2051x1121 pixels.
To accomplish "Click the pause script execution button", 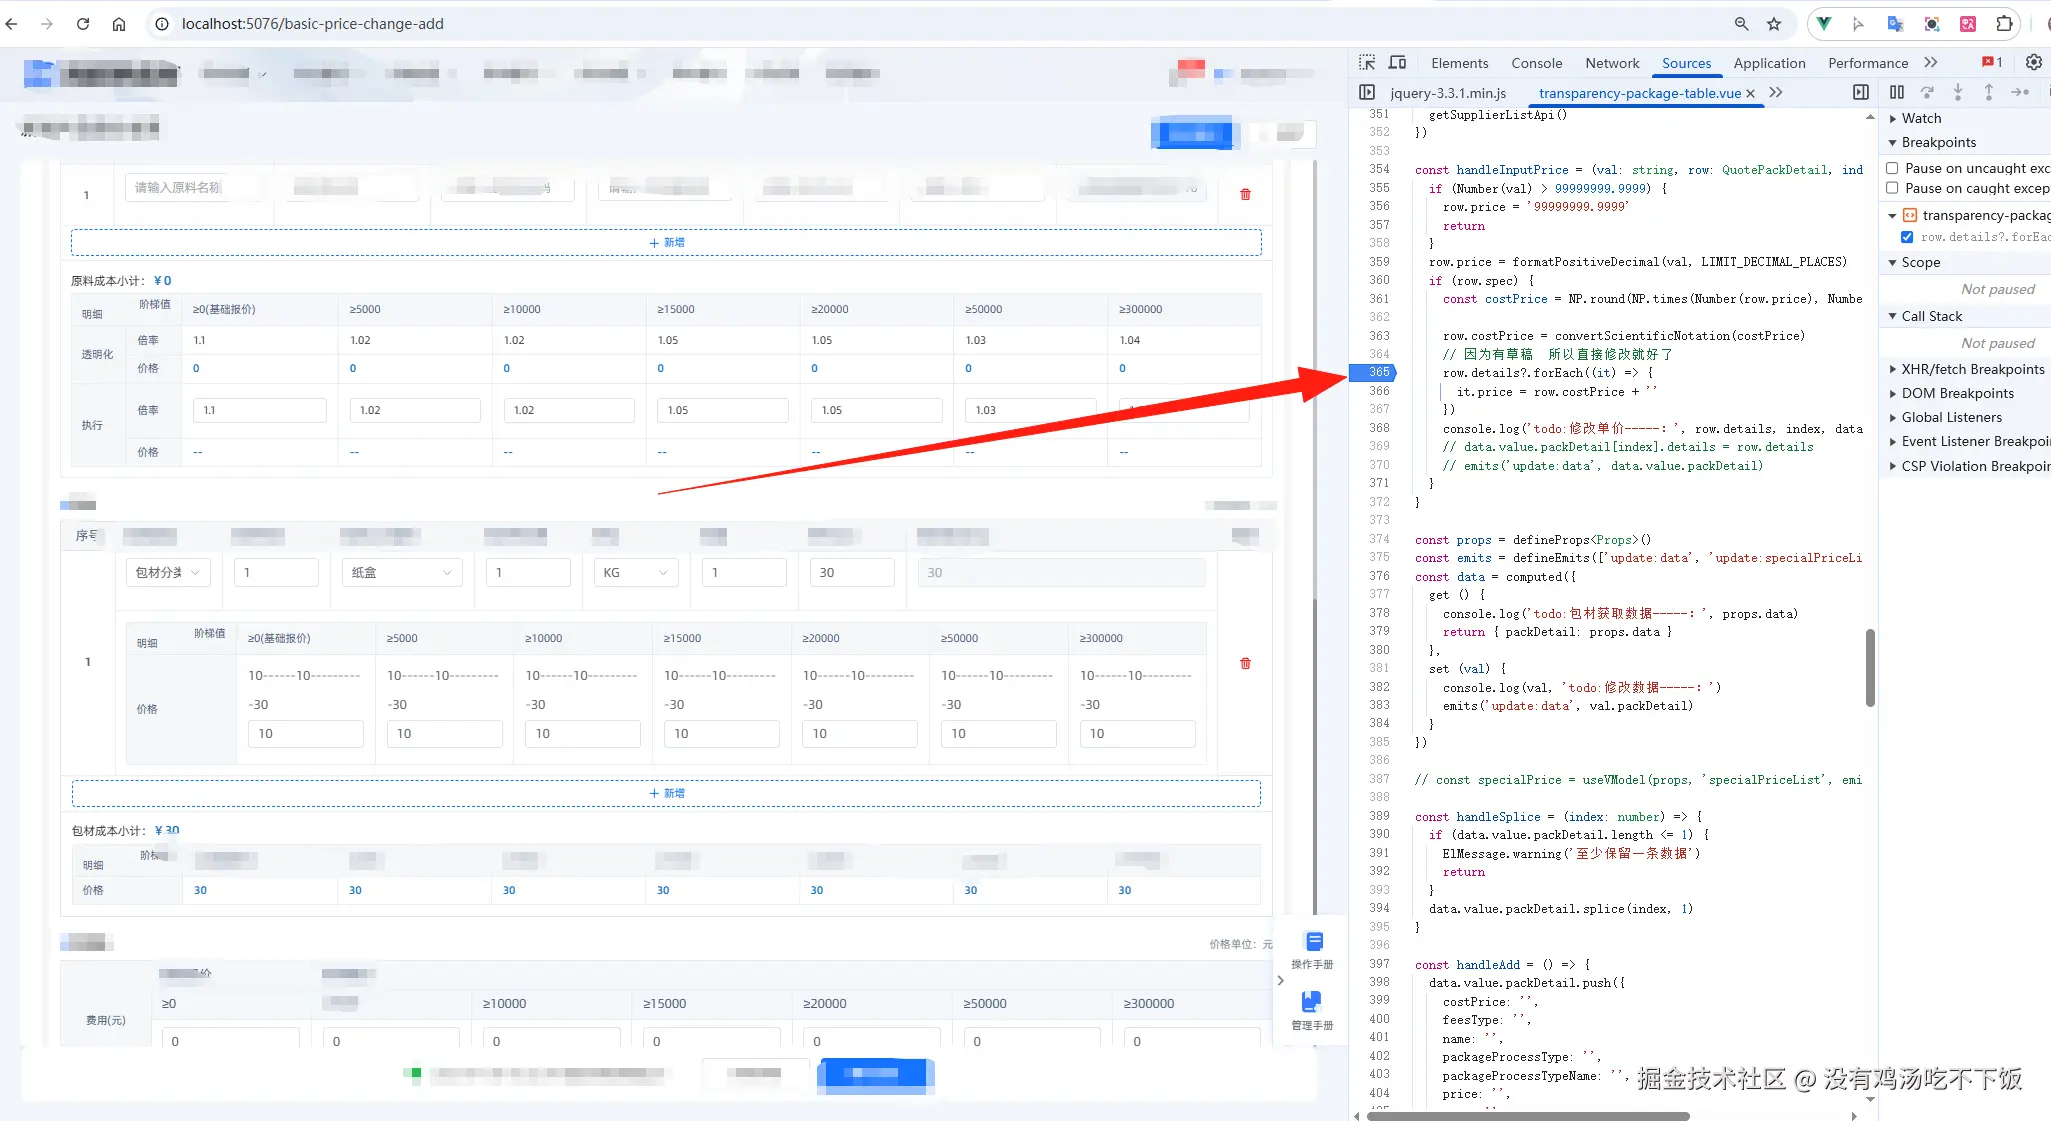I will (x=1896, y=93).
